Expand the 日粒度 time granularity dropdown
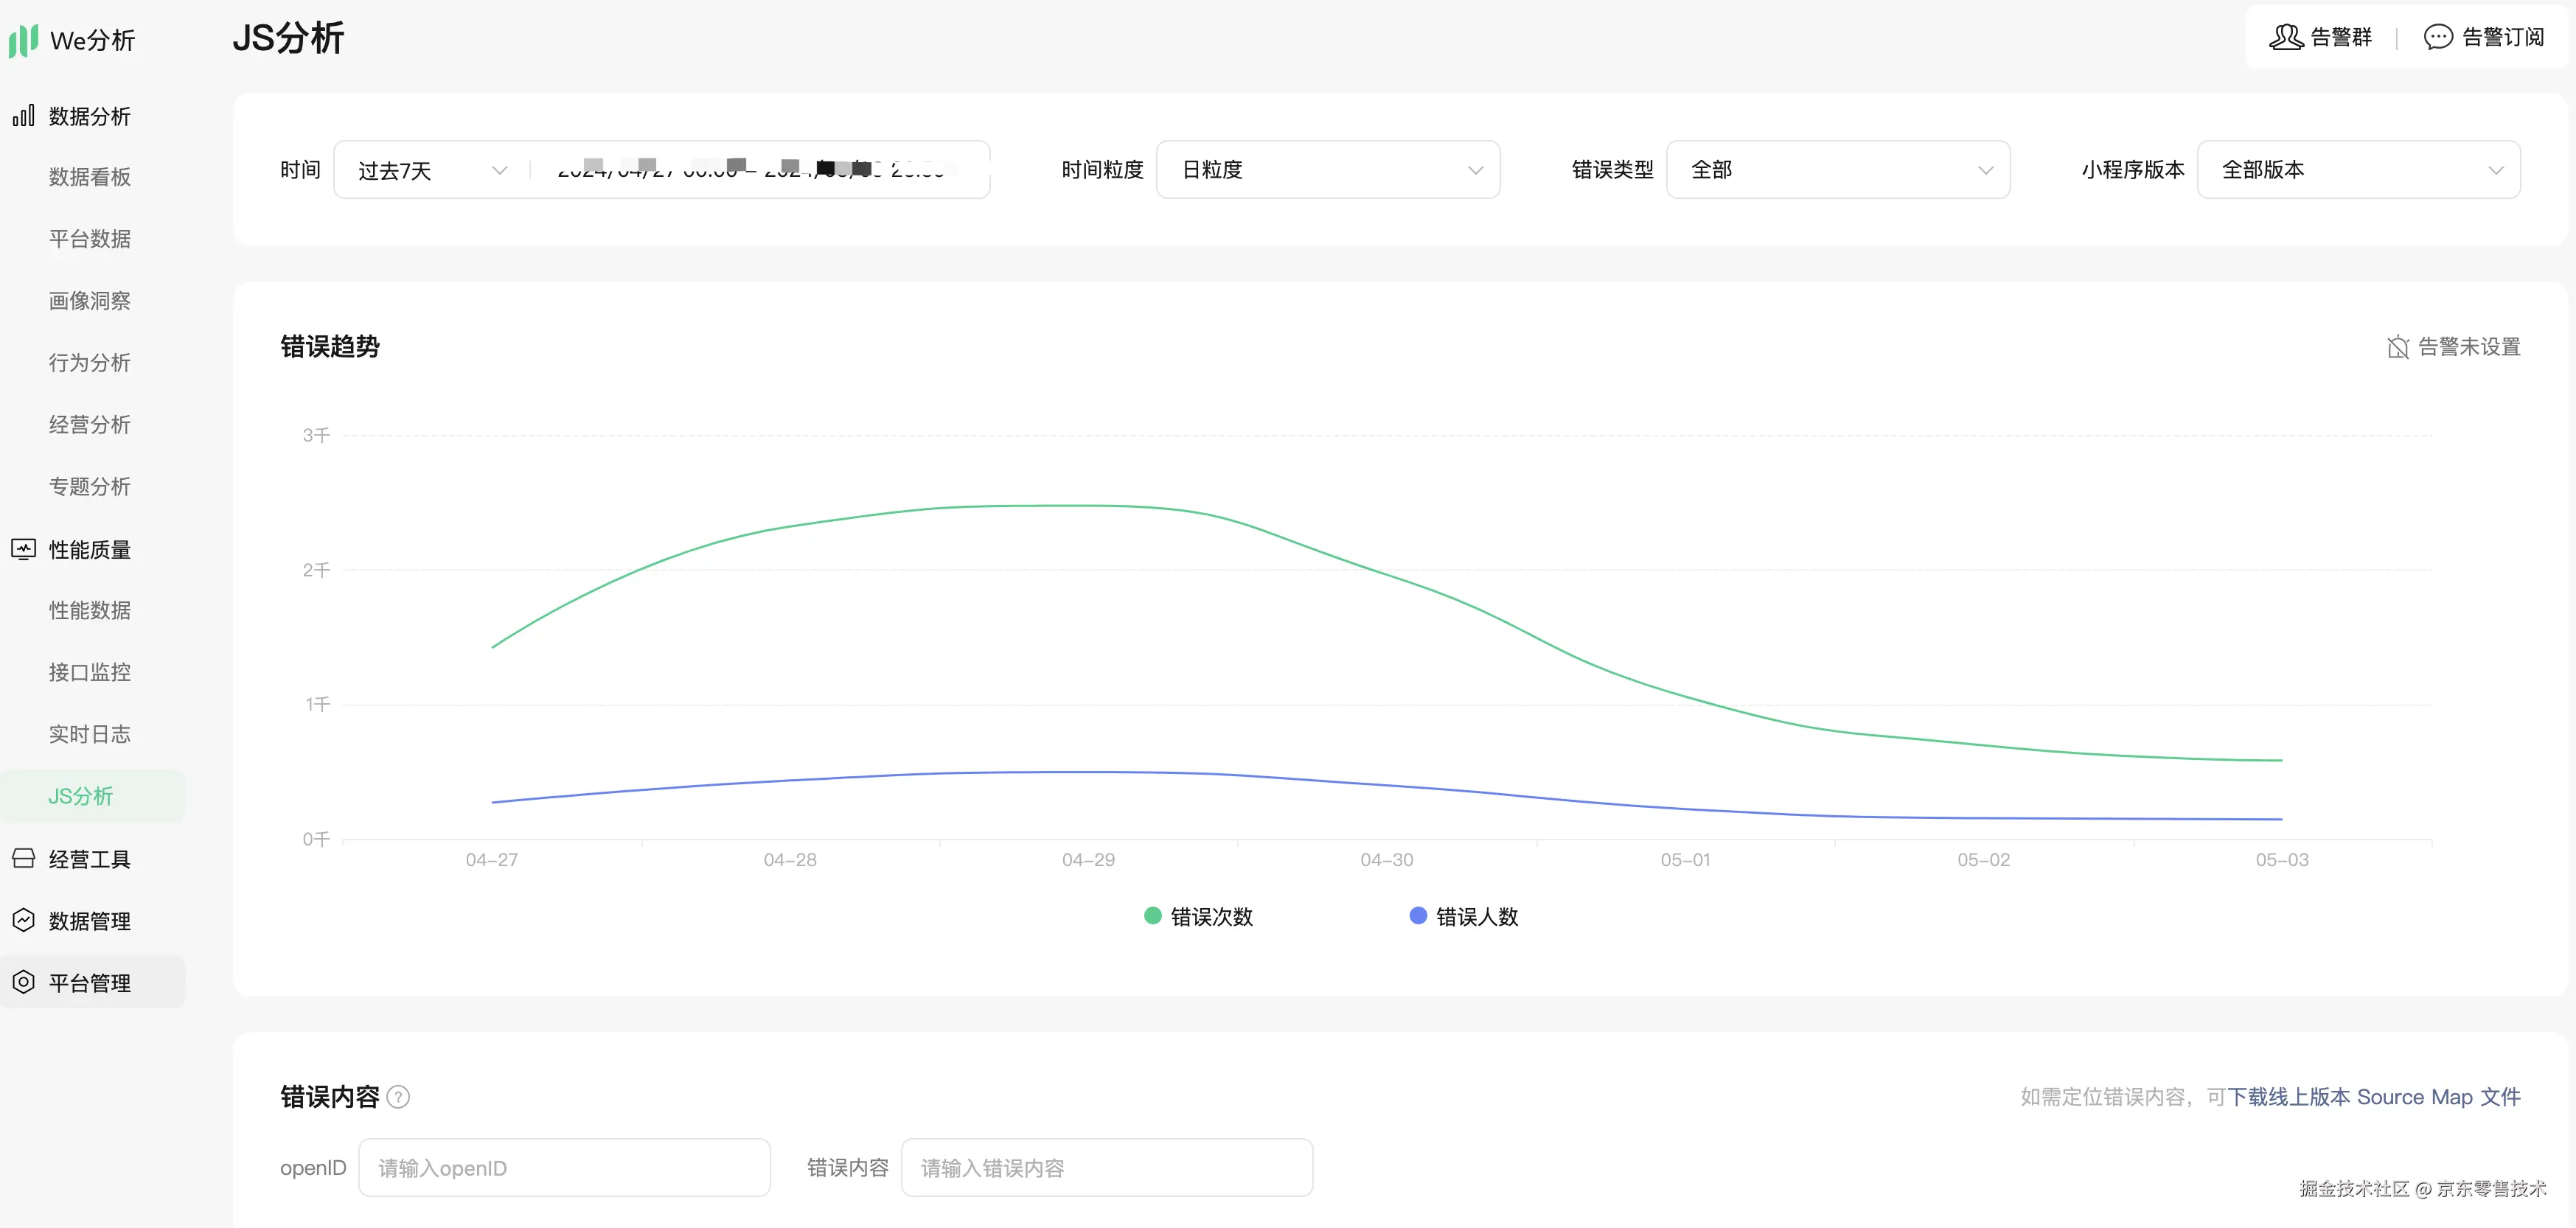 (1328, 170)
